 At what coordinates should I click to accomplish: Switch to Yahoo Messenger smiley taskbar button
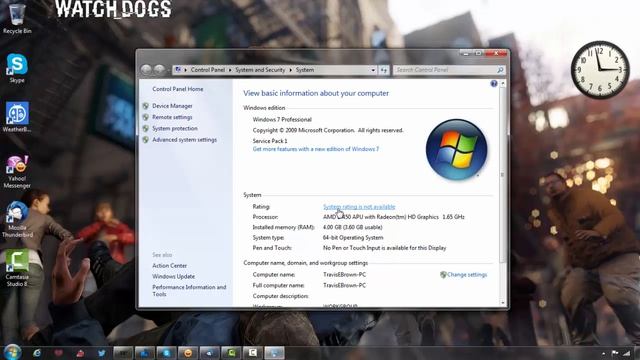coord(188,353)
